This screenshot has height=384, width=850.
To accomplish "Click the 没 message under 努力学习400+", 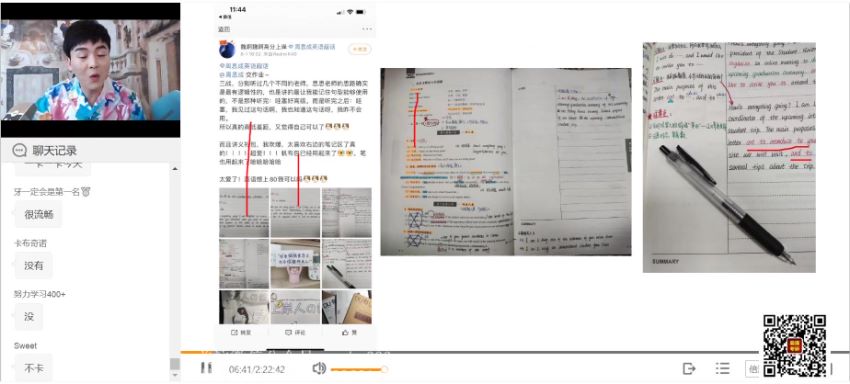I will (29, 317).
